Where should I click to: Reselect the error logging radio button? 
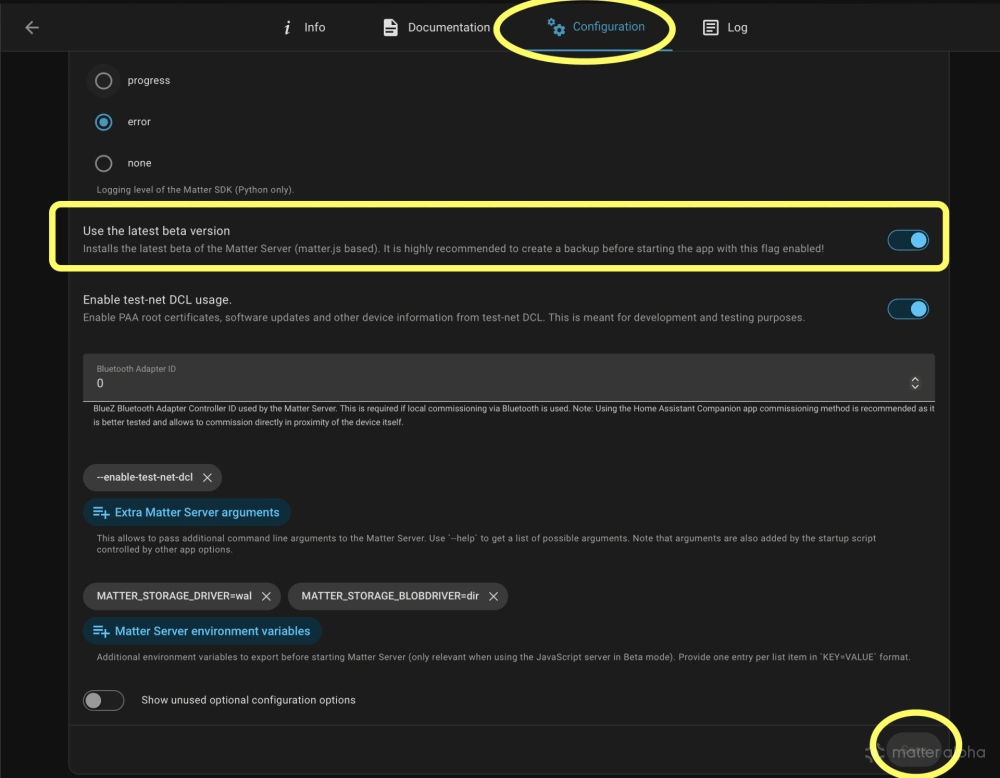[103, 121]
